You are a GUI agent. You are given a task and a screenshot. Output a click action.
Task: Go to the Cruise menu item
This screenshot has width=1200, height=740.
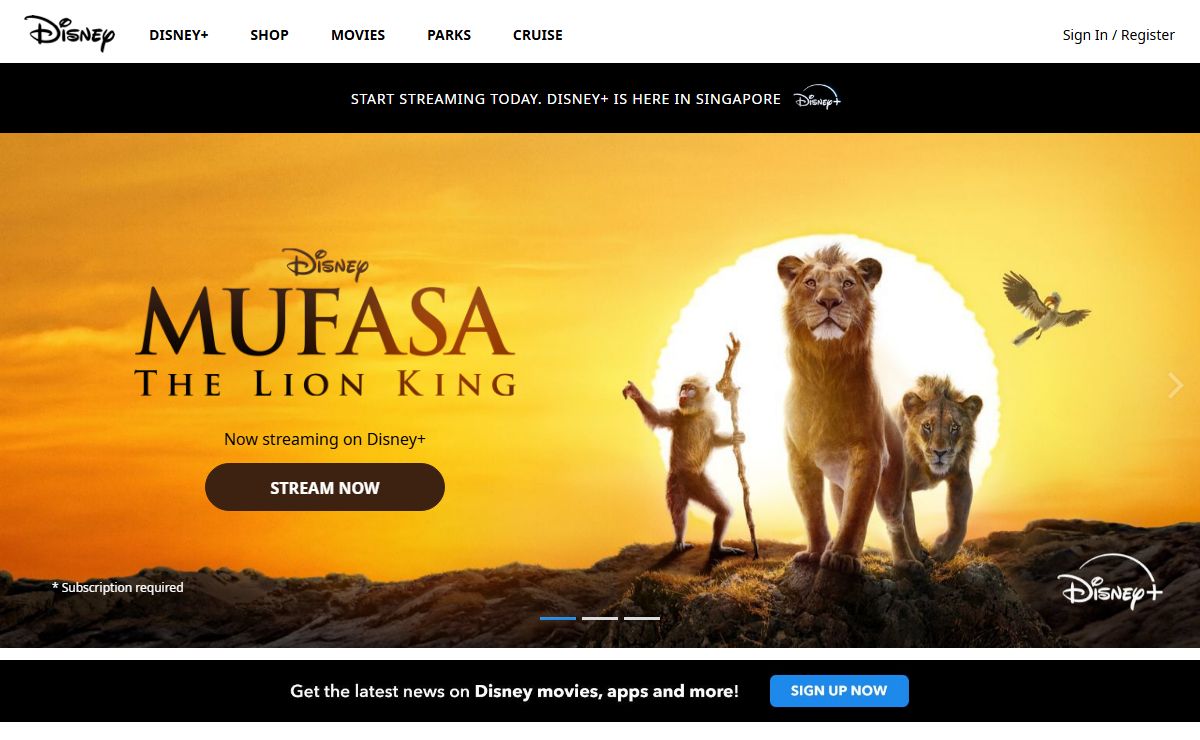(538, 35)
